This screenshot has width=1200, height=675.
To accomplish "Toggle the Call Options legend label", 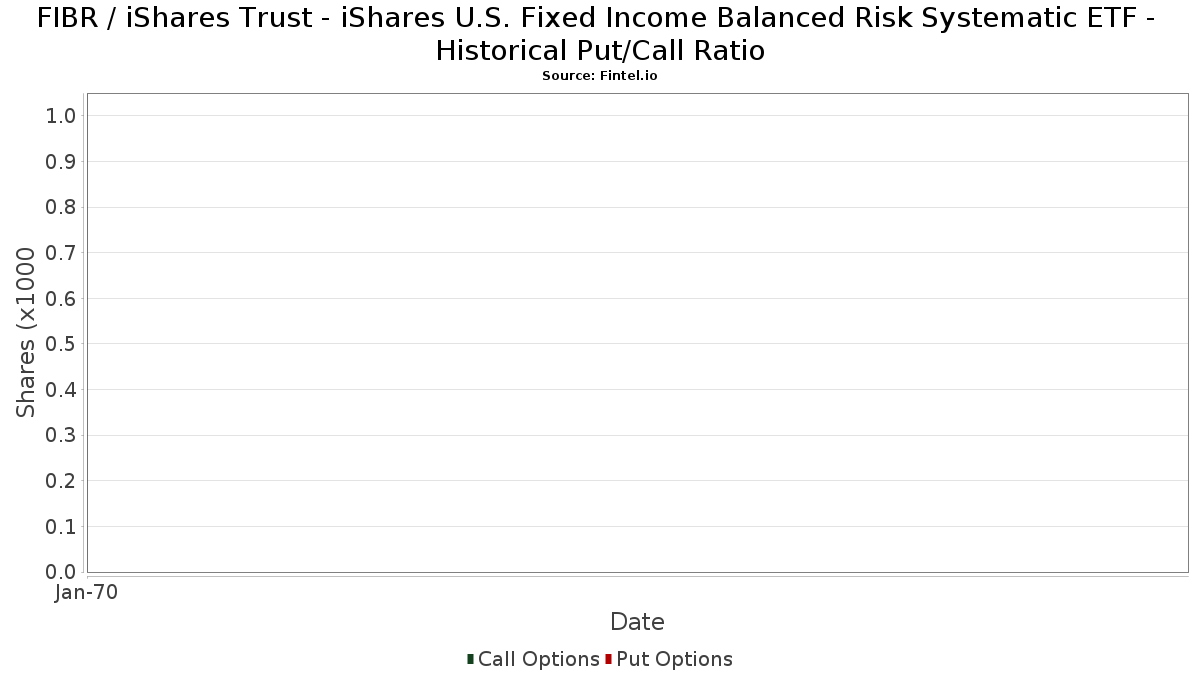I will (539, 659).
